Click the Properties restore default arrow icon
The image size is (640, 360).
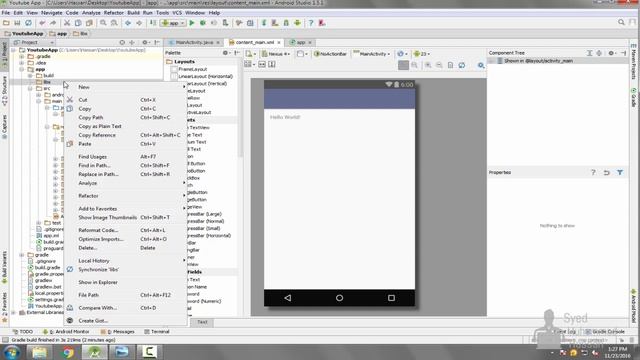click(x=607, y=173)
